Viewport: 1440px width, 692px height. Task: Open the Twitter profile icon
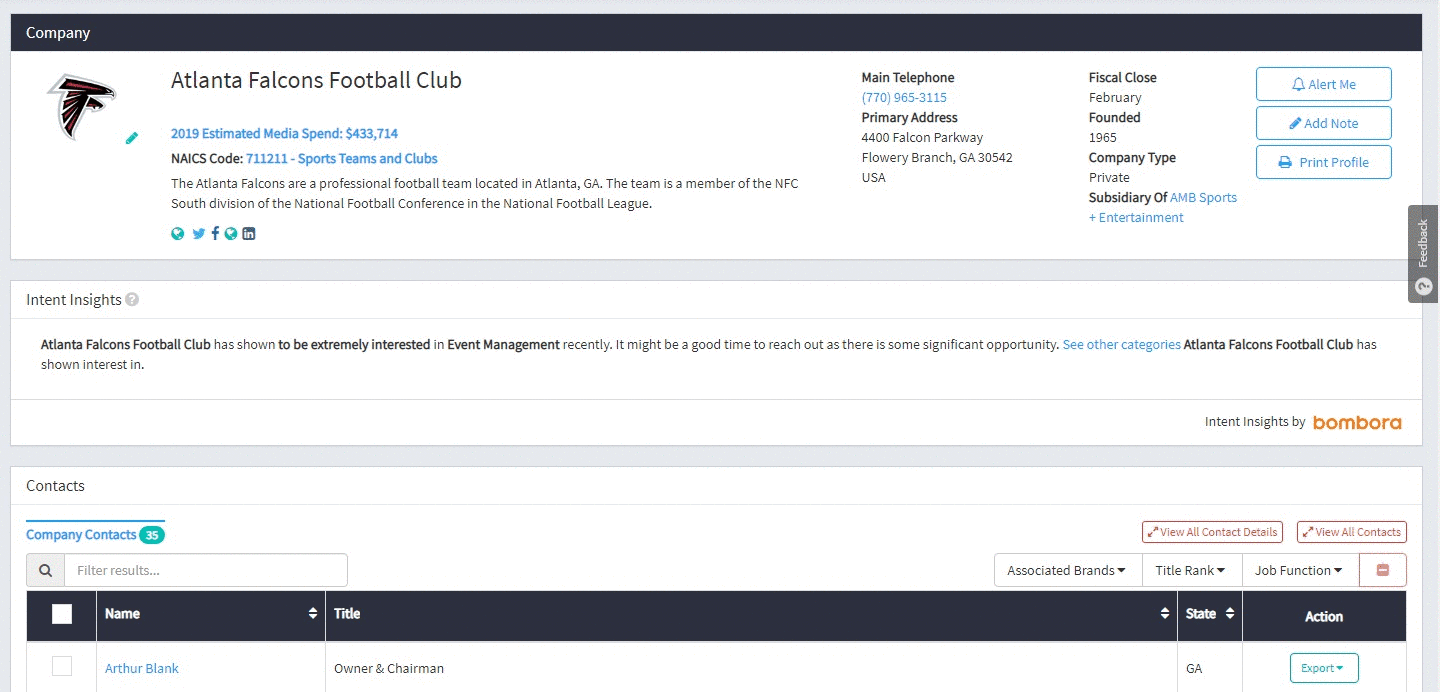[198, 234]
